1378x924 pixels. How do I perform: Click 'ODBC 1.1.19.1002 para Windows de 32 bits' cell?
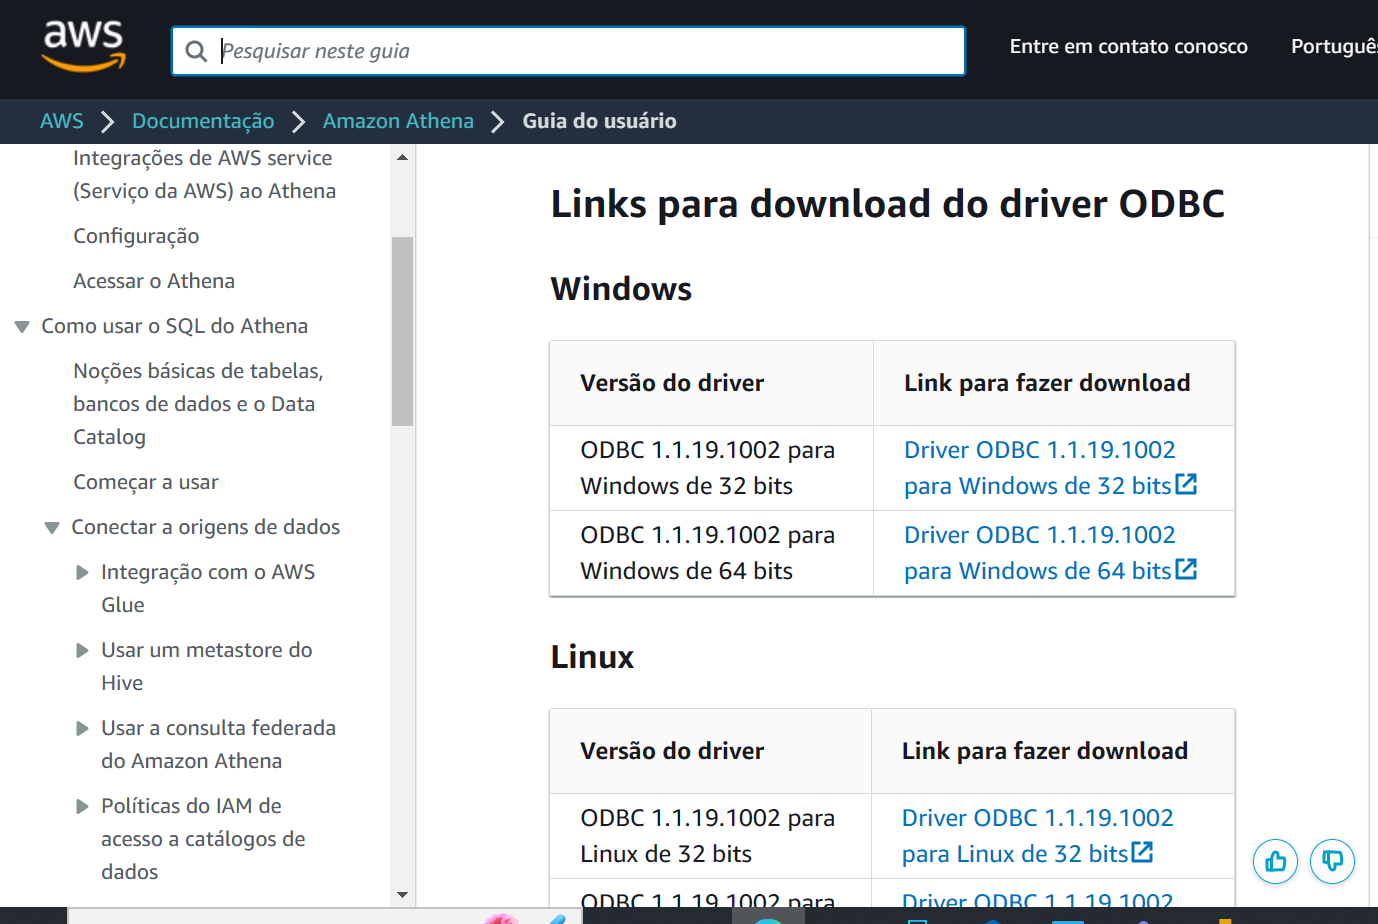(711, 468)
